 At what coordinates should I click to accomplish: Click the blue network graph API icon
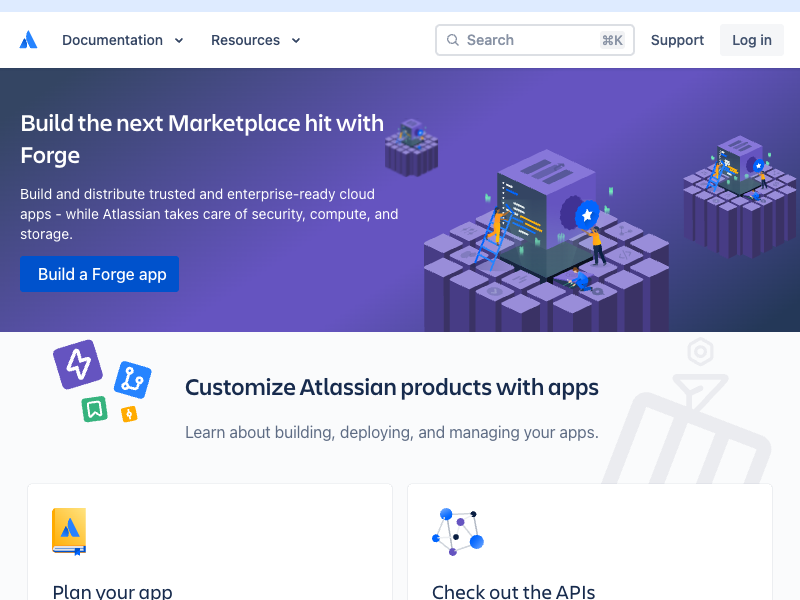pyautogui.click(x=458, y=532)
